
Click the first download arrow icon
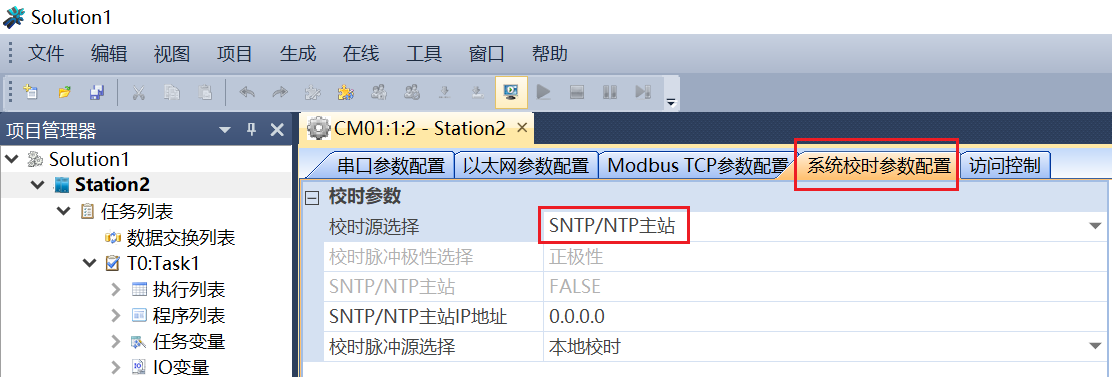pyautogui.click(x=445, y=91)
